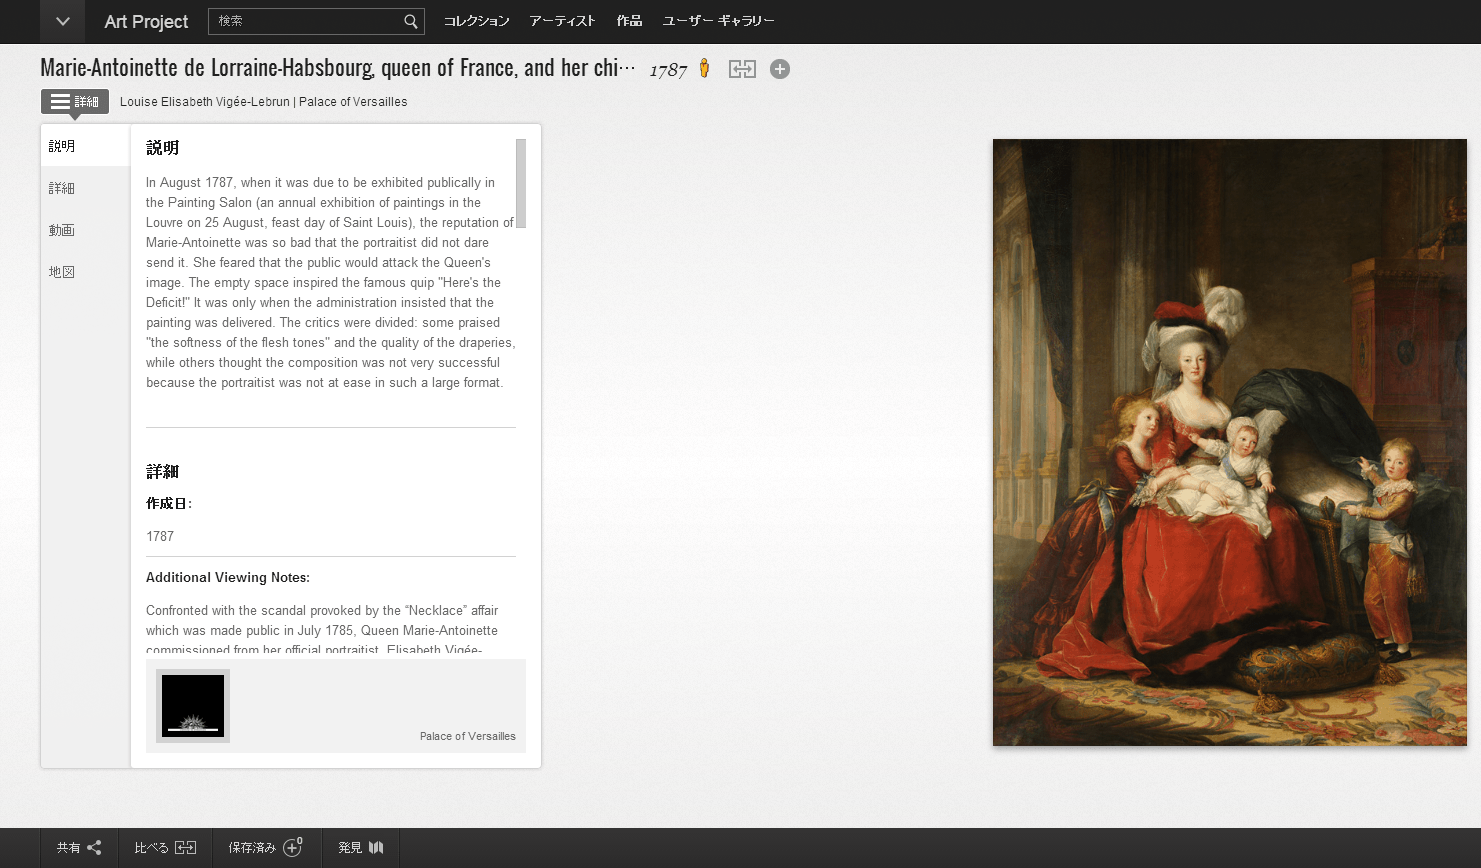
Task: Open saved items 保存済み plus icon
Action: tap(293, 848)
